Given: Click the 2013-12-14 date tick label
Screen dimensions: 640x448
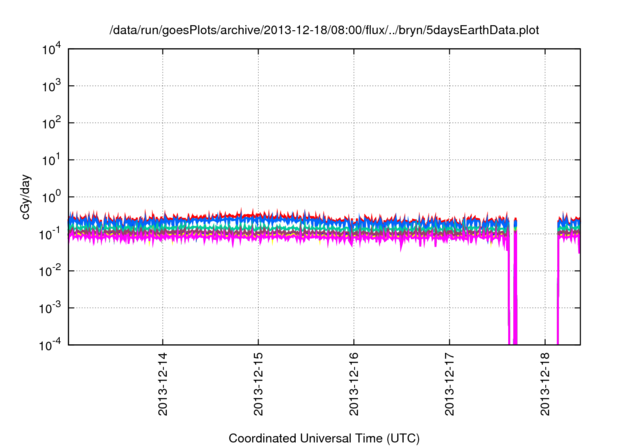Looking at the screenshot, I should tap(162, 384).
